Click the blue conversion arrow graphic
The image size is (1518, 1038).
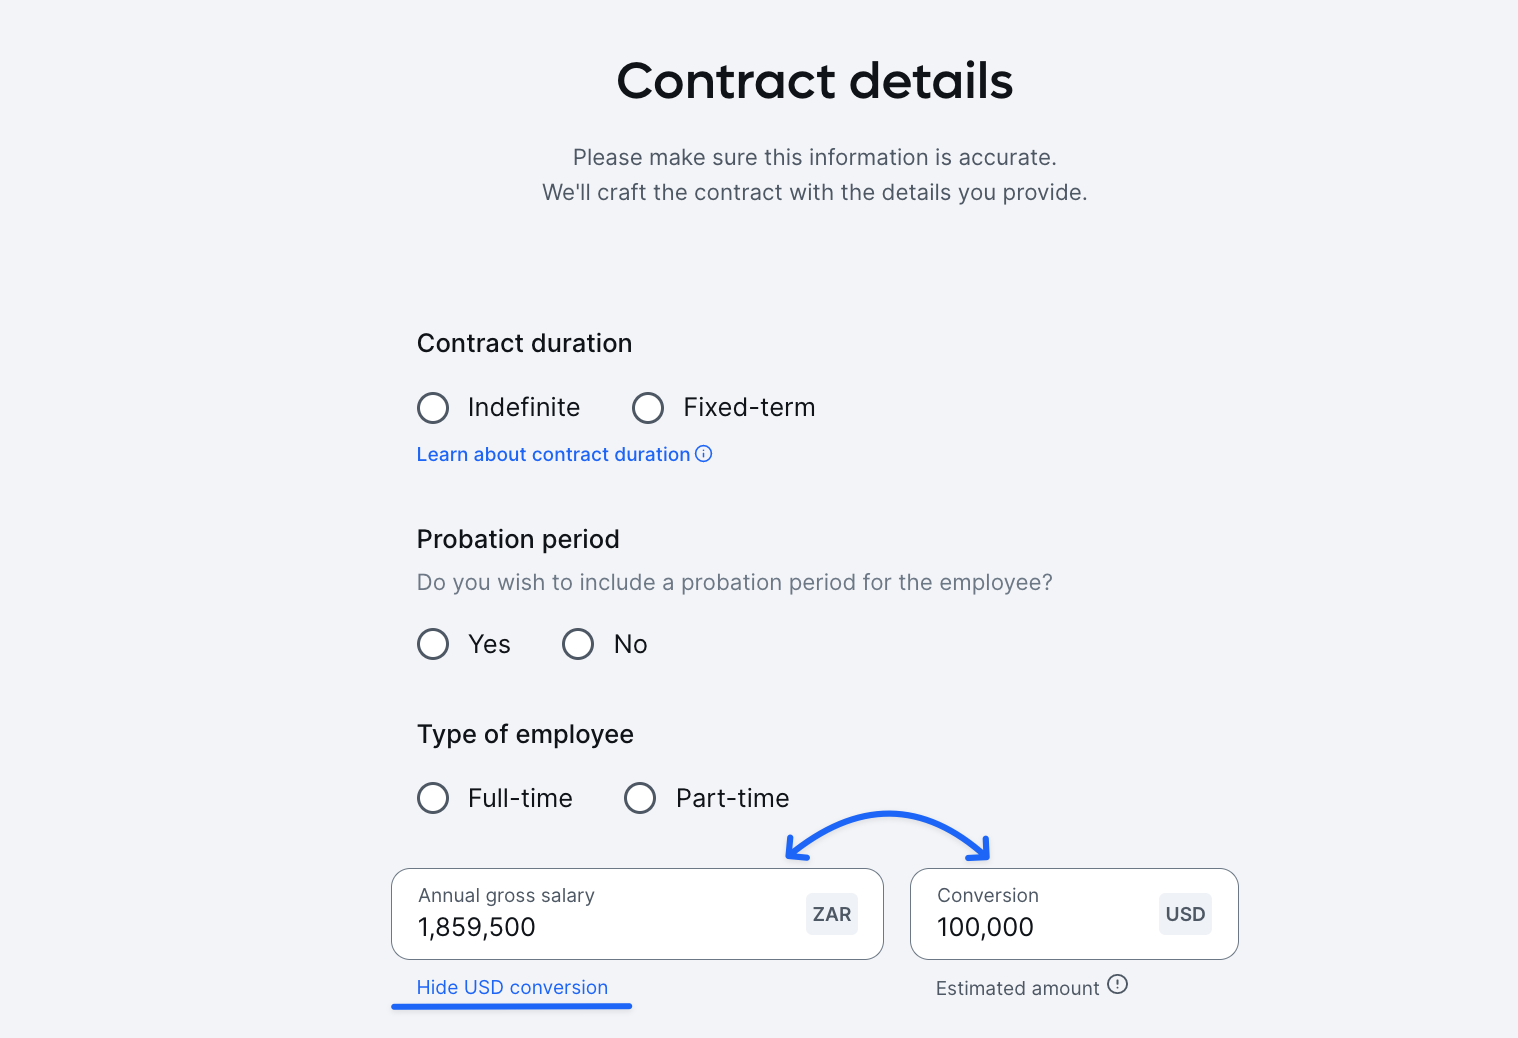point(888,835)
